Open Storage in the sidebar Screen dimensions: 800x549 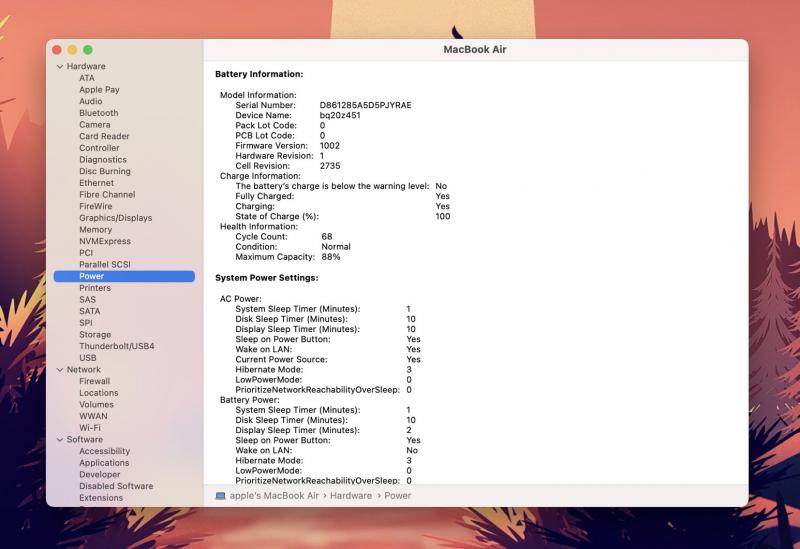tap(95, 335)
